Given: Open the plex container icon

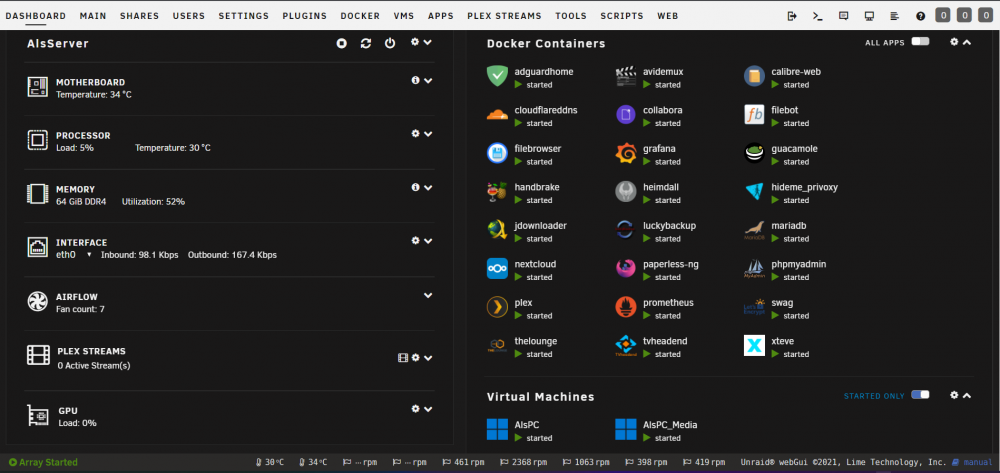Looking at the screenshot, I should tap(497, 307).
